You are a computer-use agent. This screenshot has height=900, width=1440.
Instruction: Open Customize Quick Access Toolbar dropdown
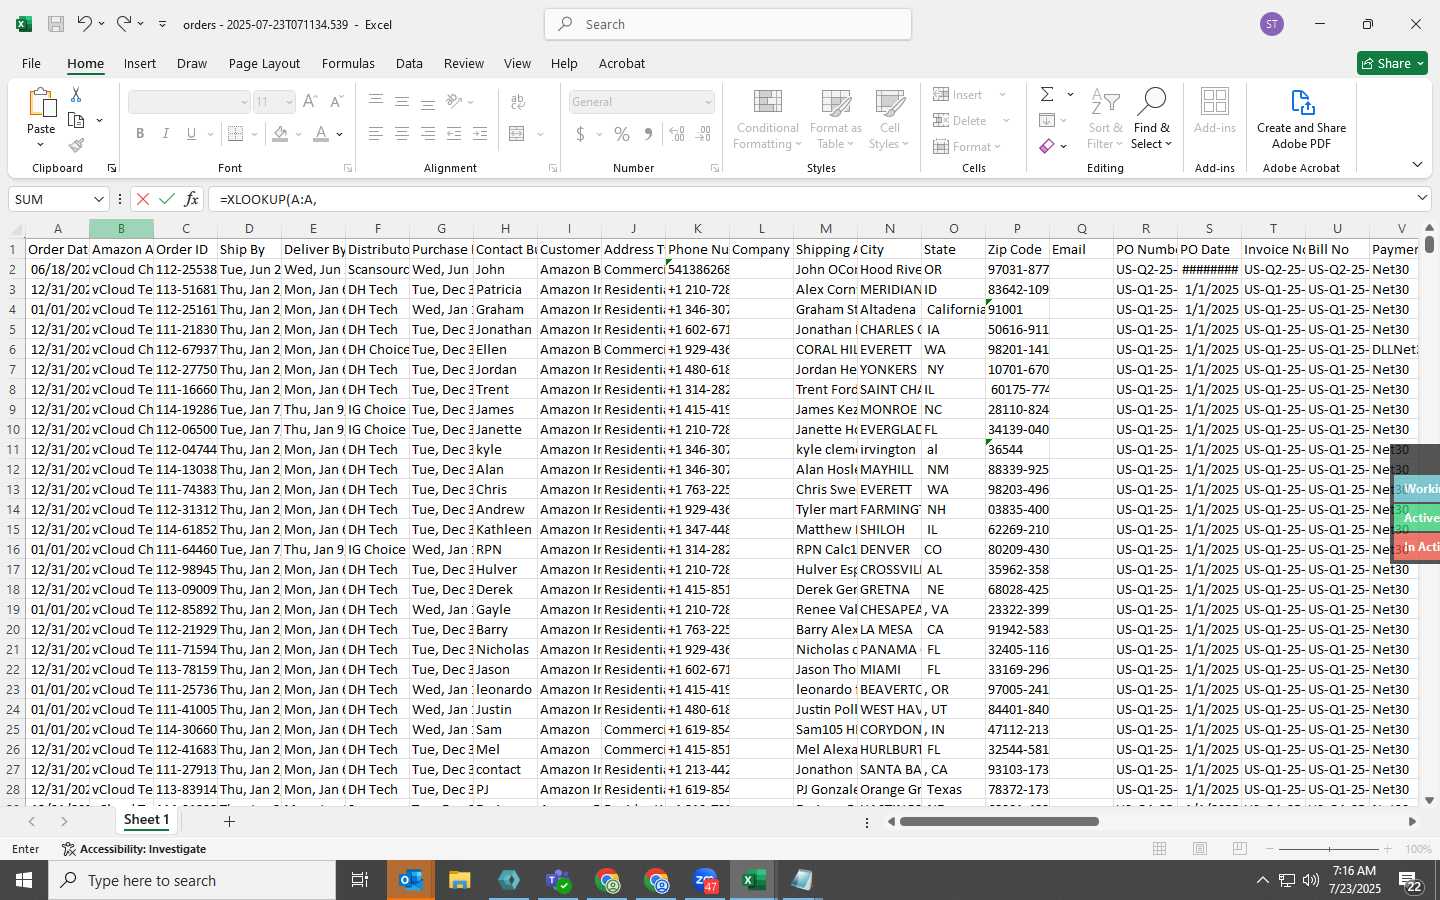(x=162, y=24)
